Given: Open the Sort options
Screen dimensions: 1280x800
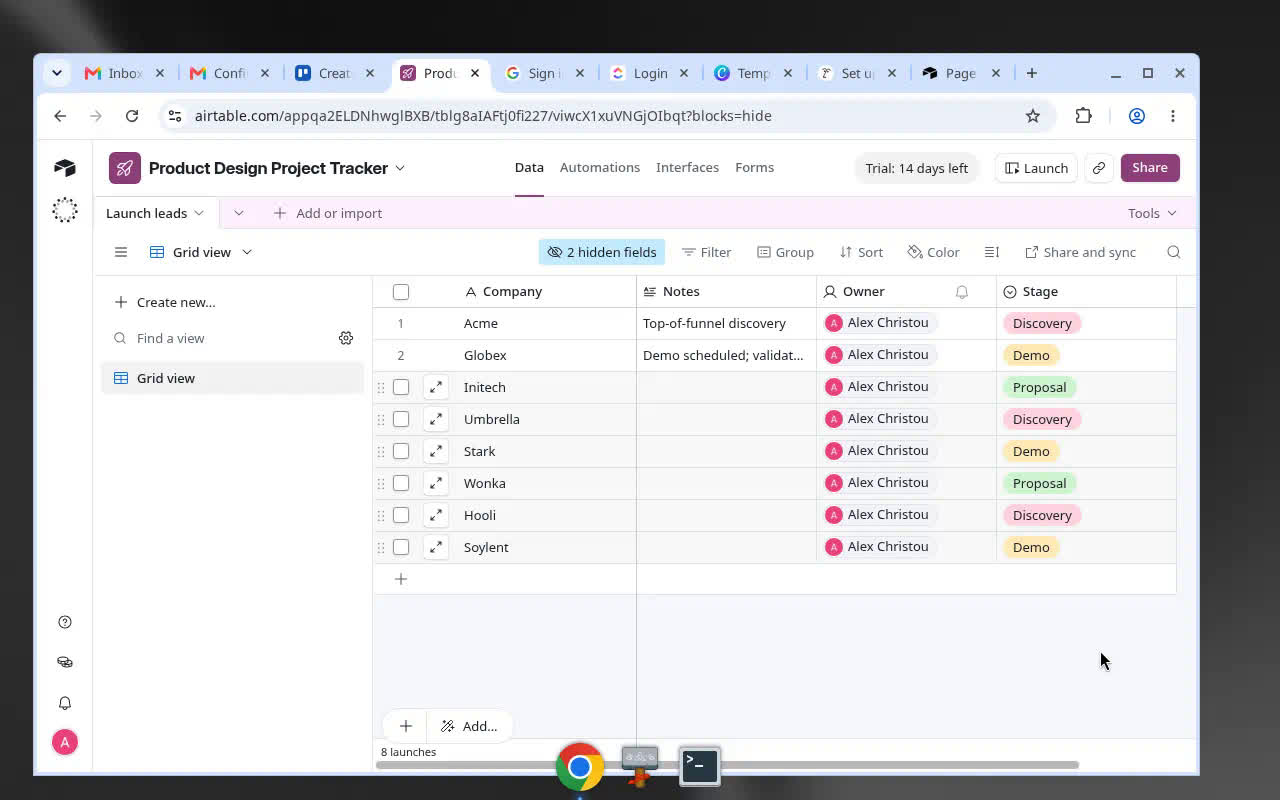Looking at the screenshot, I should tap(861, 252).
